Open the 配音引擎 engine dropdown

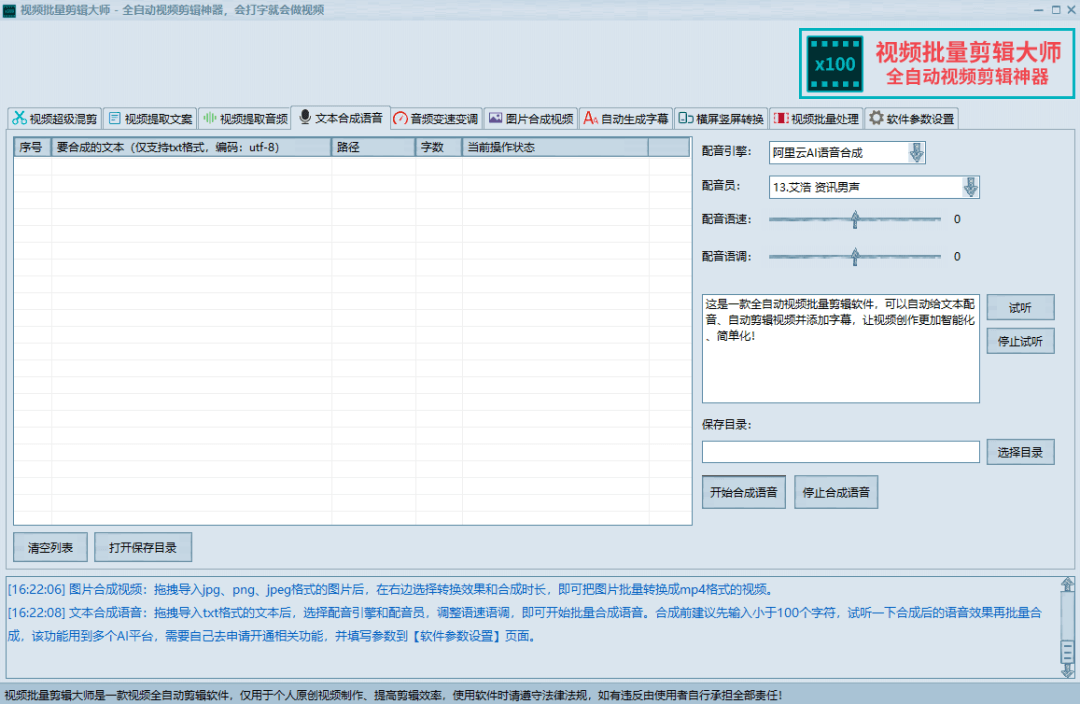917,152
